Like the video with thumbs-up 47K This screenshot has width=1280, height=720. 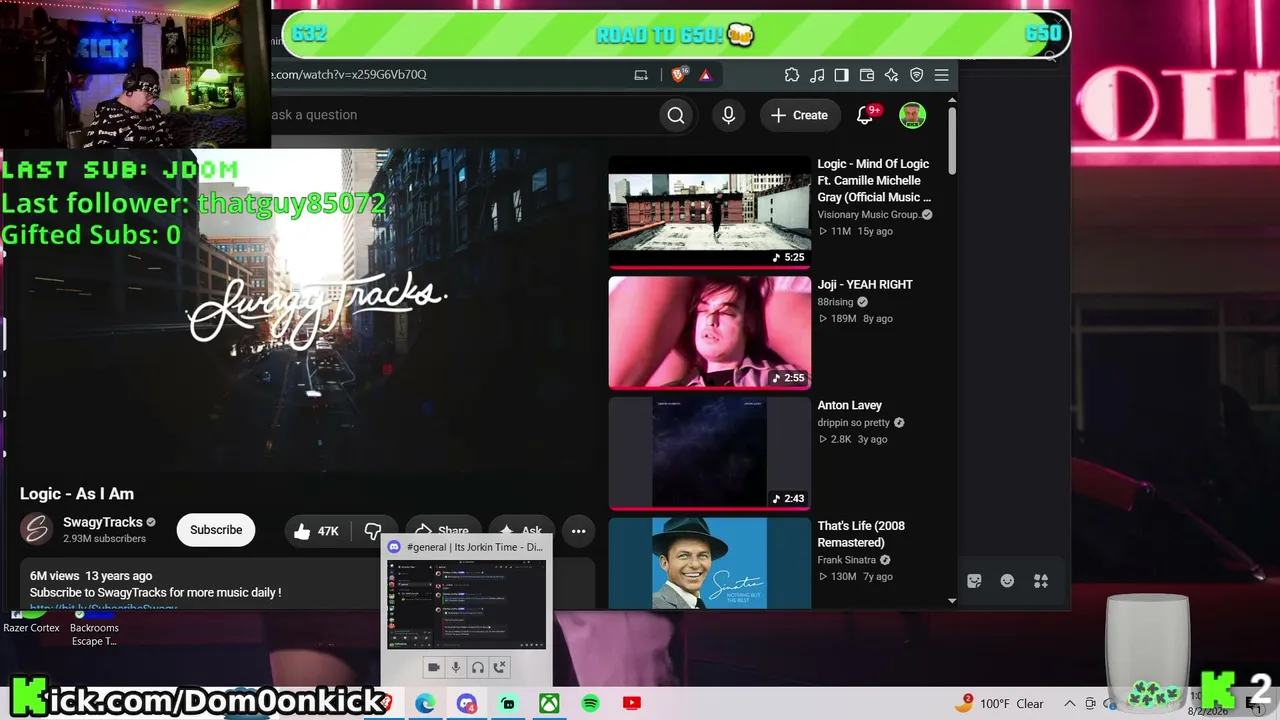point(317,531)
